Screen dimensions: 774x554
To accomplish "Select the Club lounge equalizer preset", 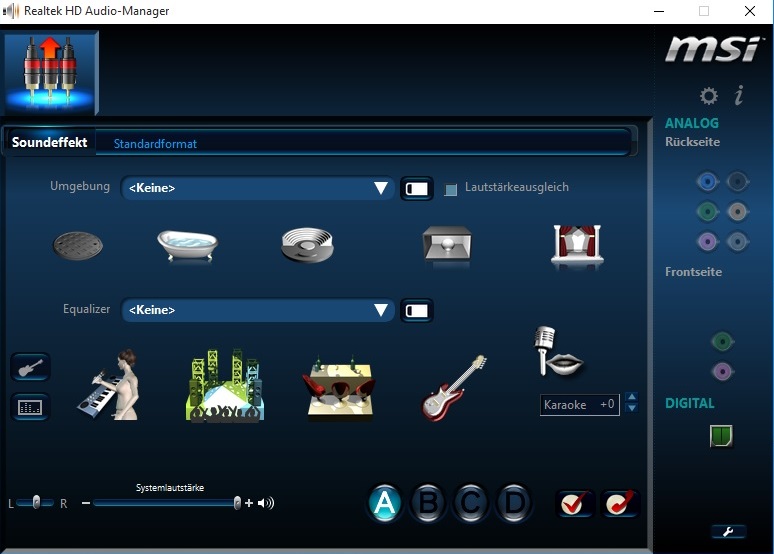I will point(340,388).
